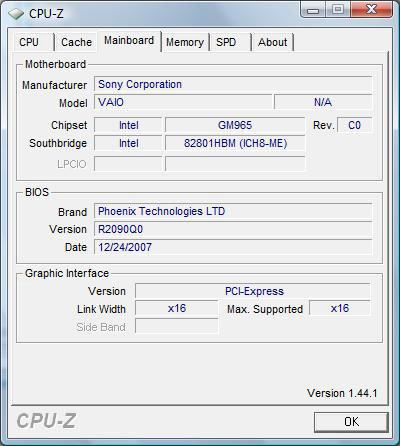Click the Graphic Interface PCI-Express version field

tap(253, 291)
